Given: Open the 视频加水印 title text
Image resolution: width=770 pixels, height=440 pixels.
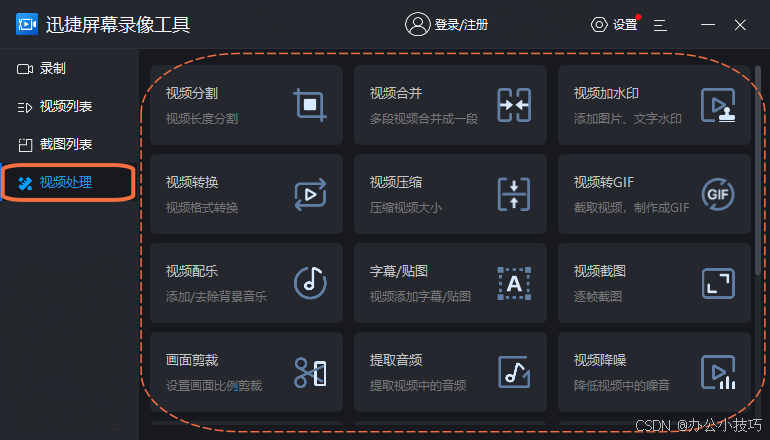Looking at the screenshot, I should pyautogui.click(x=606, y=93).
